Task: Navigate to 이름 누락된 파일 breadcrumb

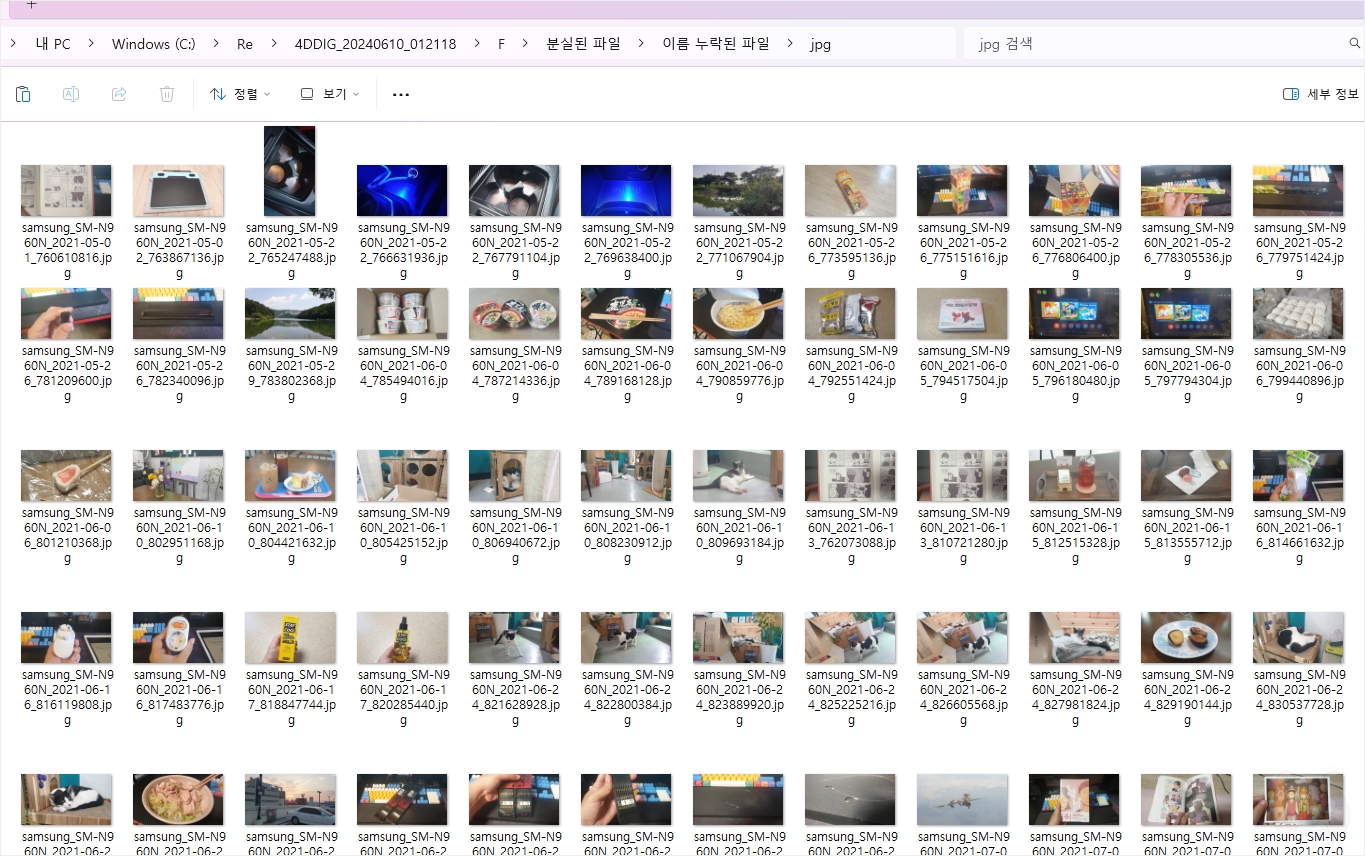Action: pos(716,44)
